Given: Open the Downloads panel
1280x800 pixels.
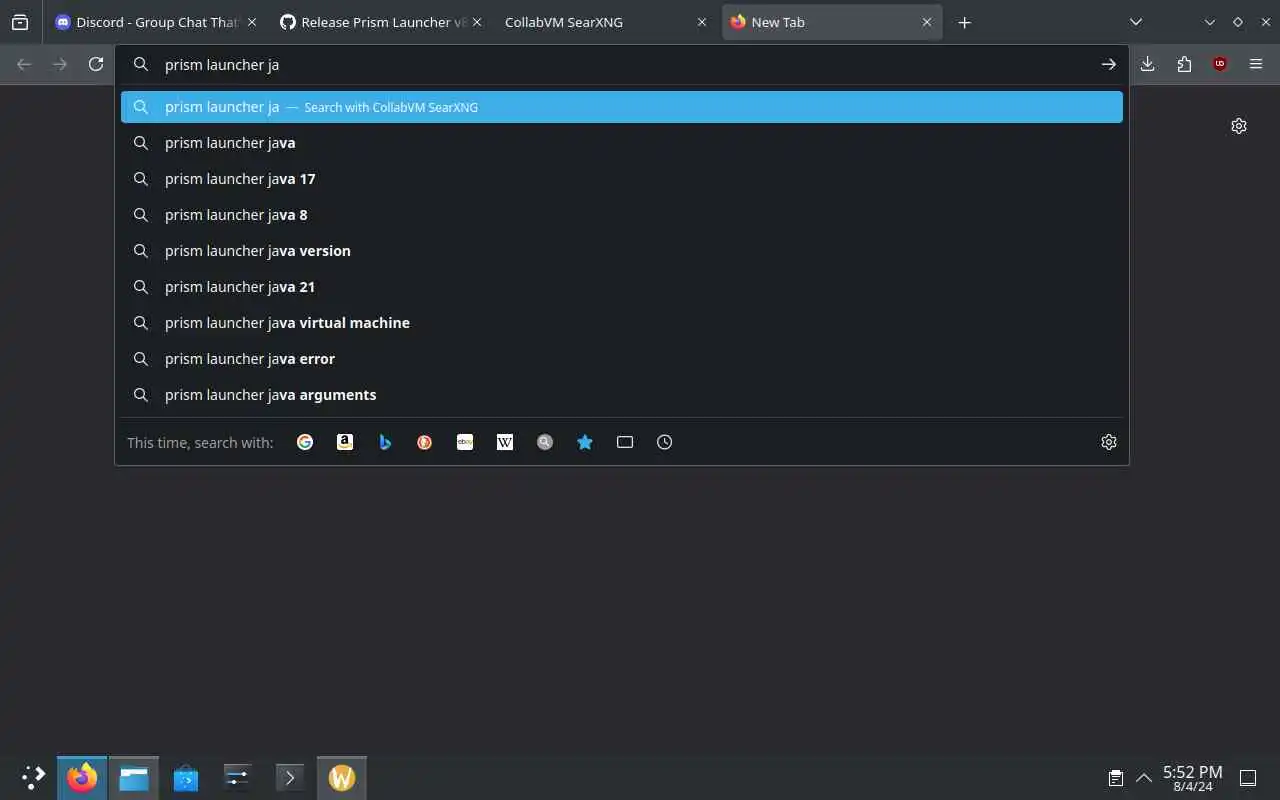Looking at the screenshot, I should [x=1147, y=64].
